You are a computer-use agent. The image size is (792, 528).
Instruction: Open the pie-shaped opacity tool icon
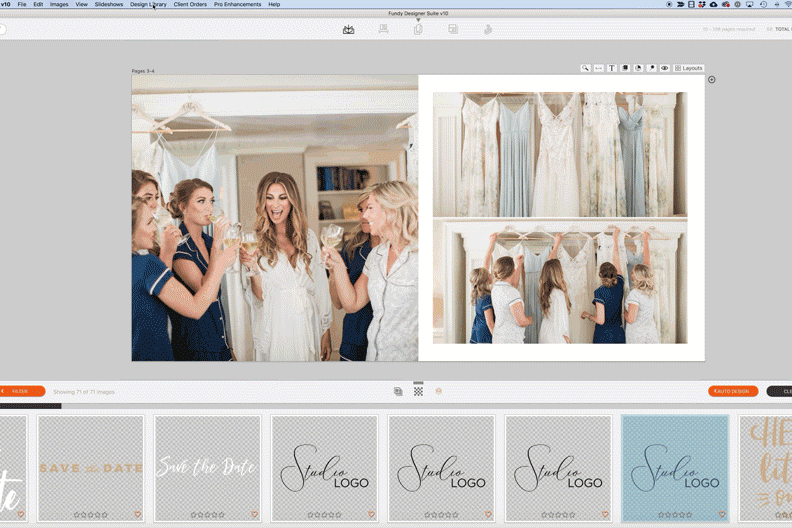[x=638, y=68]
